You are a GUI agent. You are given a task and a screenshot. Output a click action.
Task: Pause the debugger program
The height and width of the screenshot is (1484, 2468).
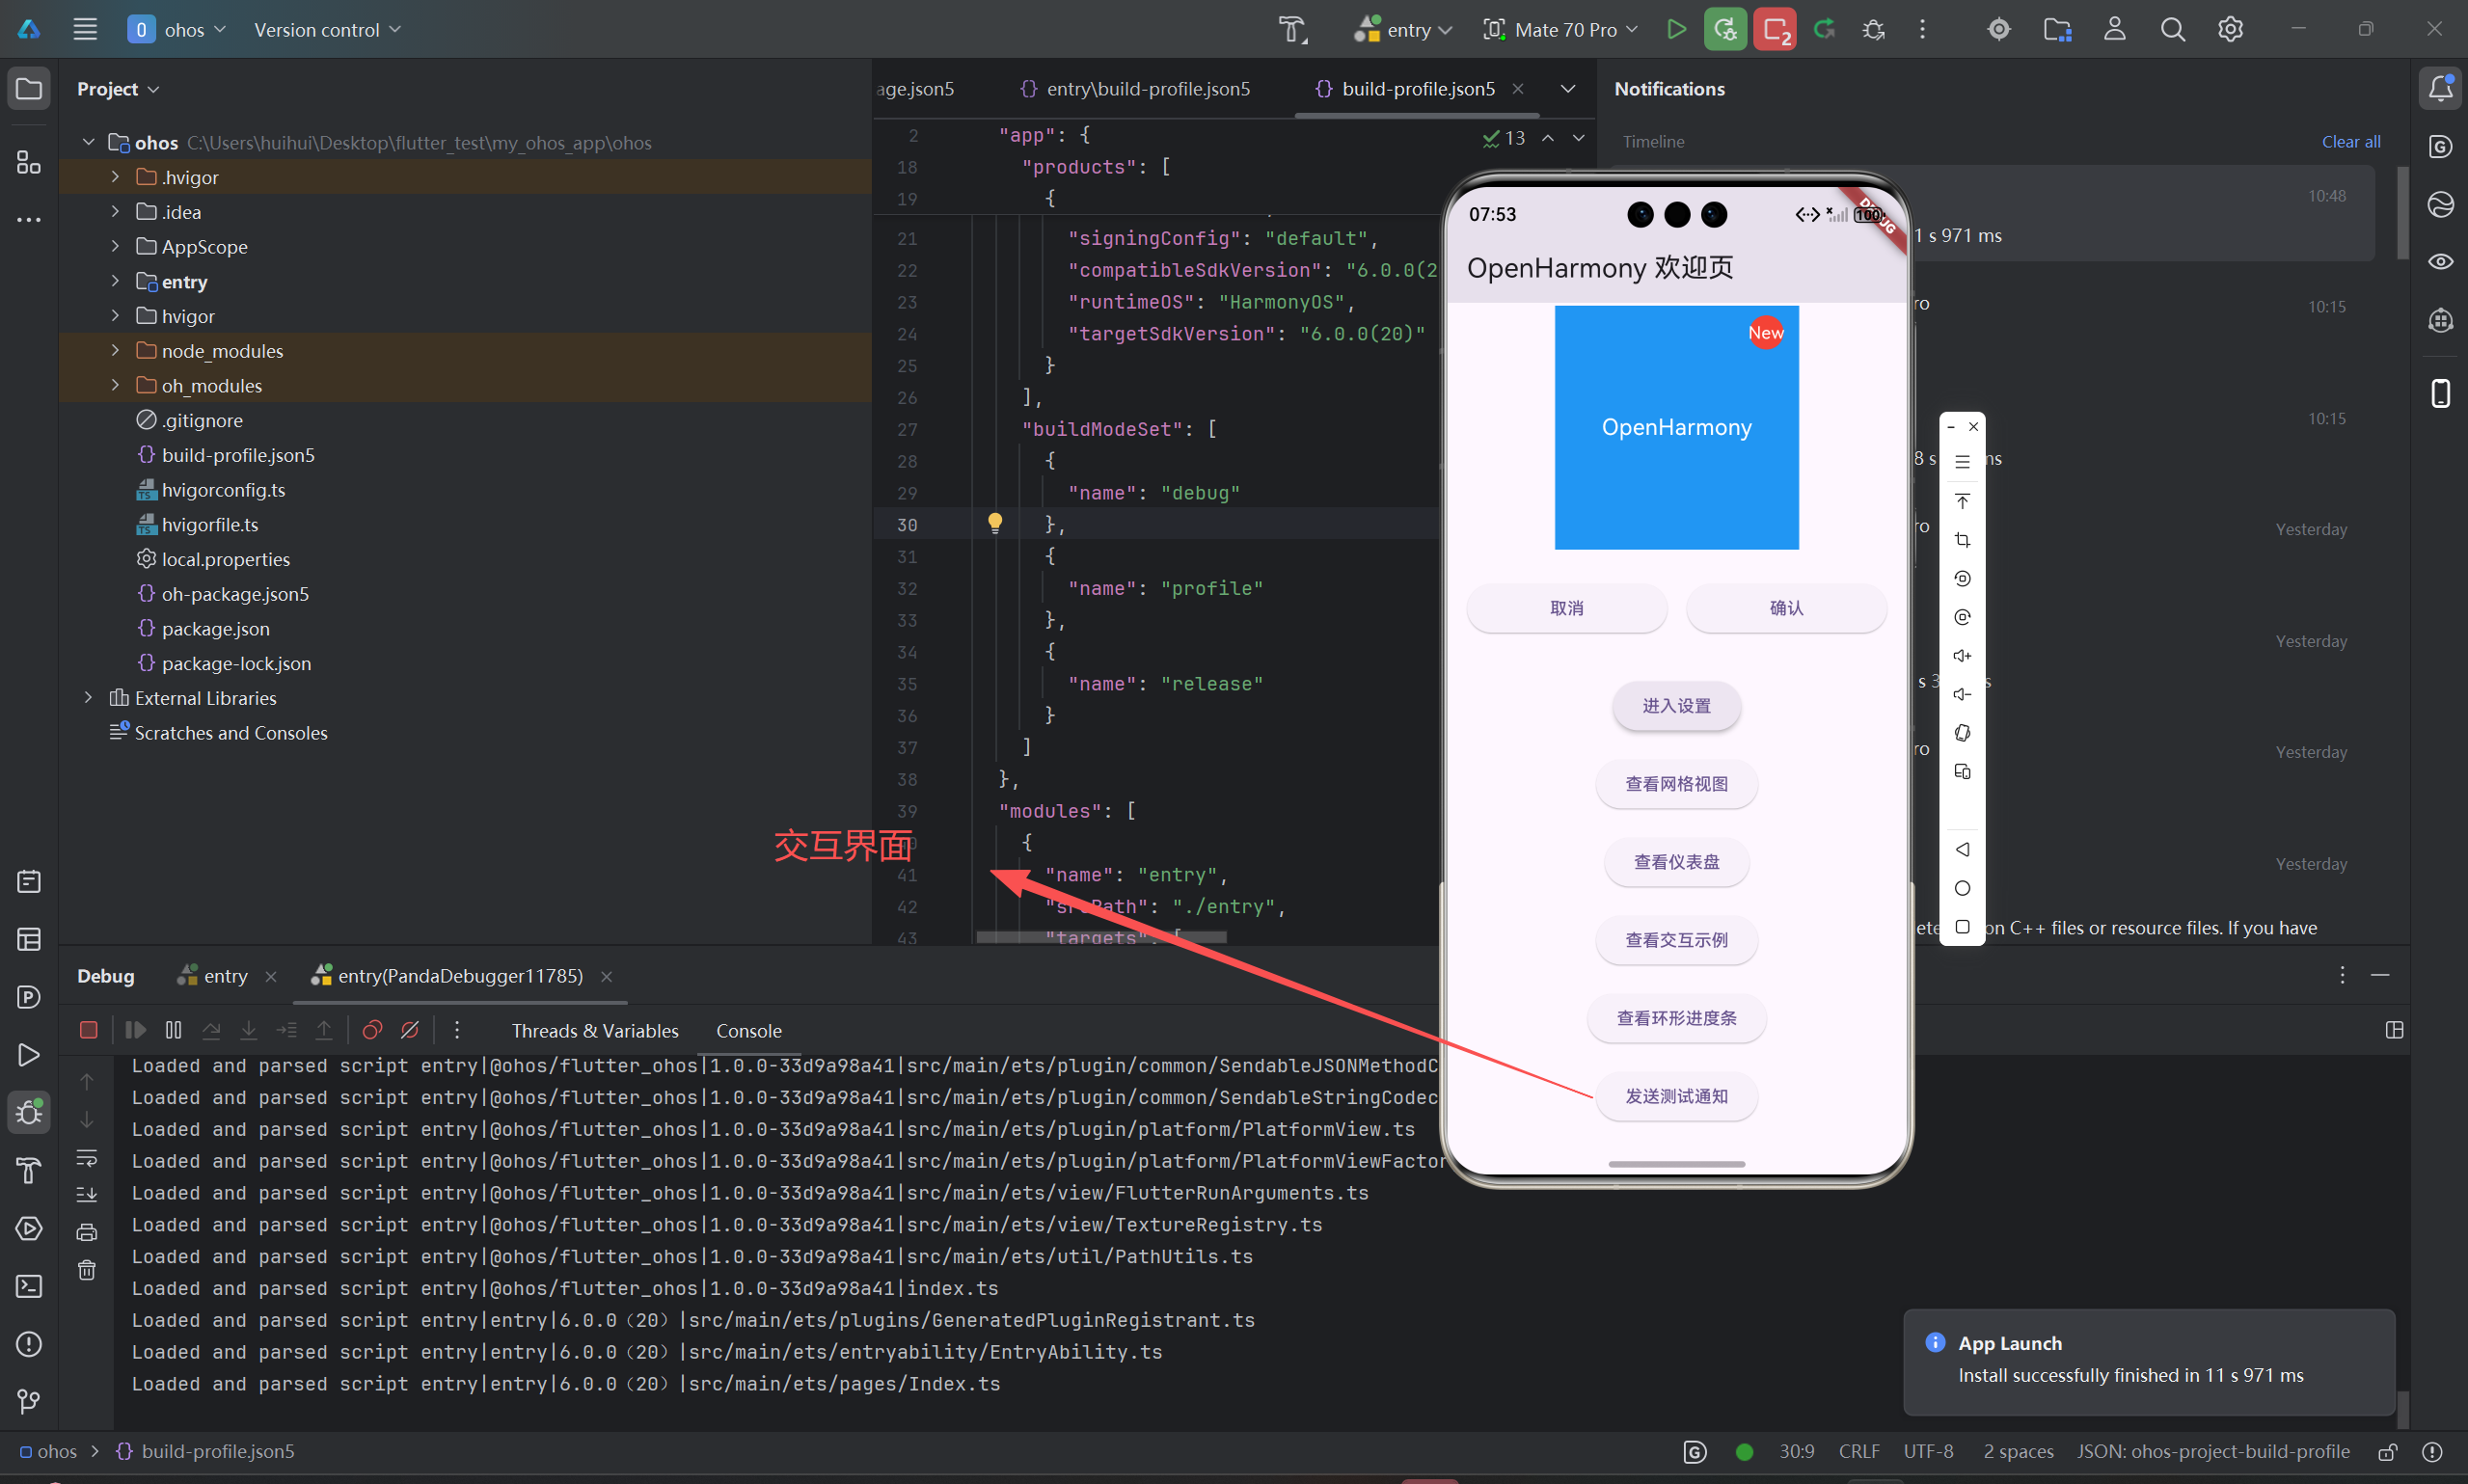(x=173, y=1030)
